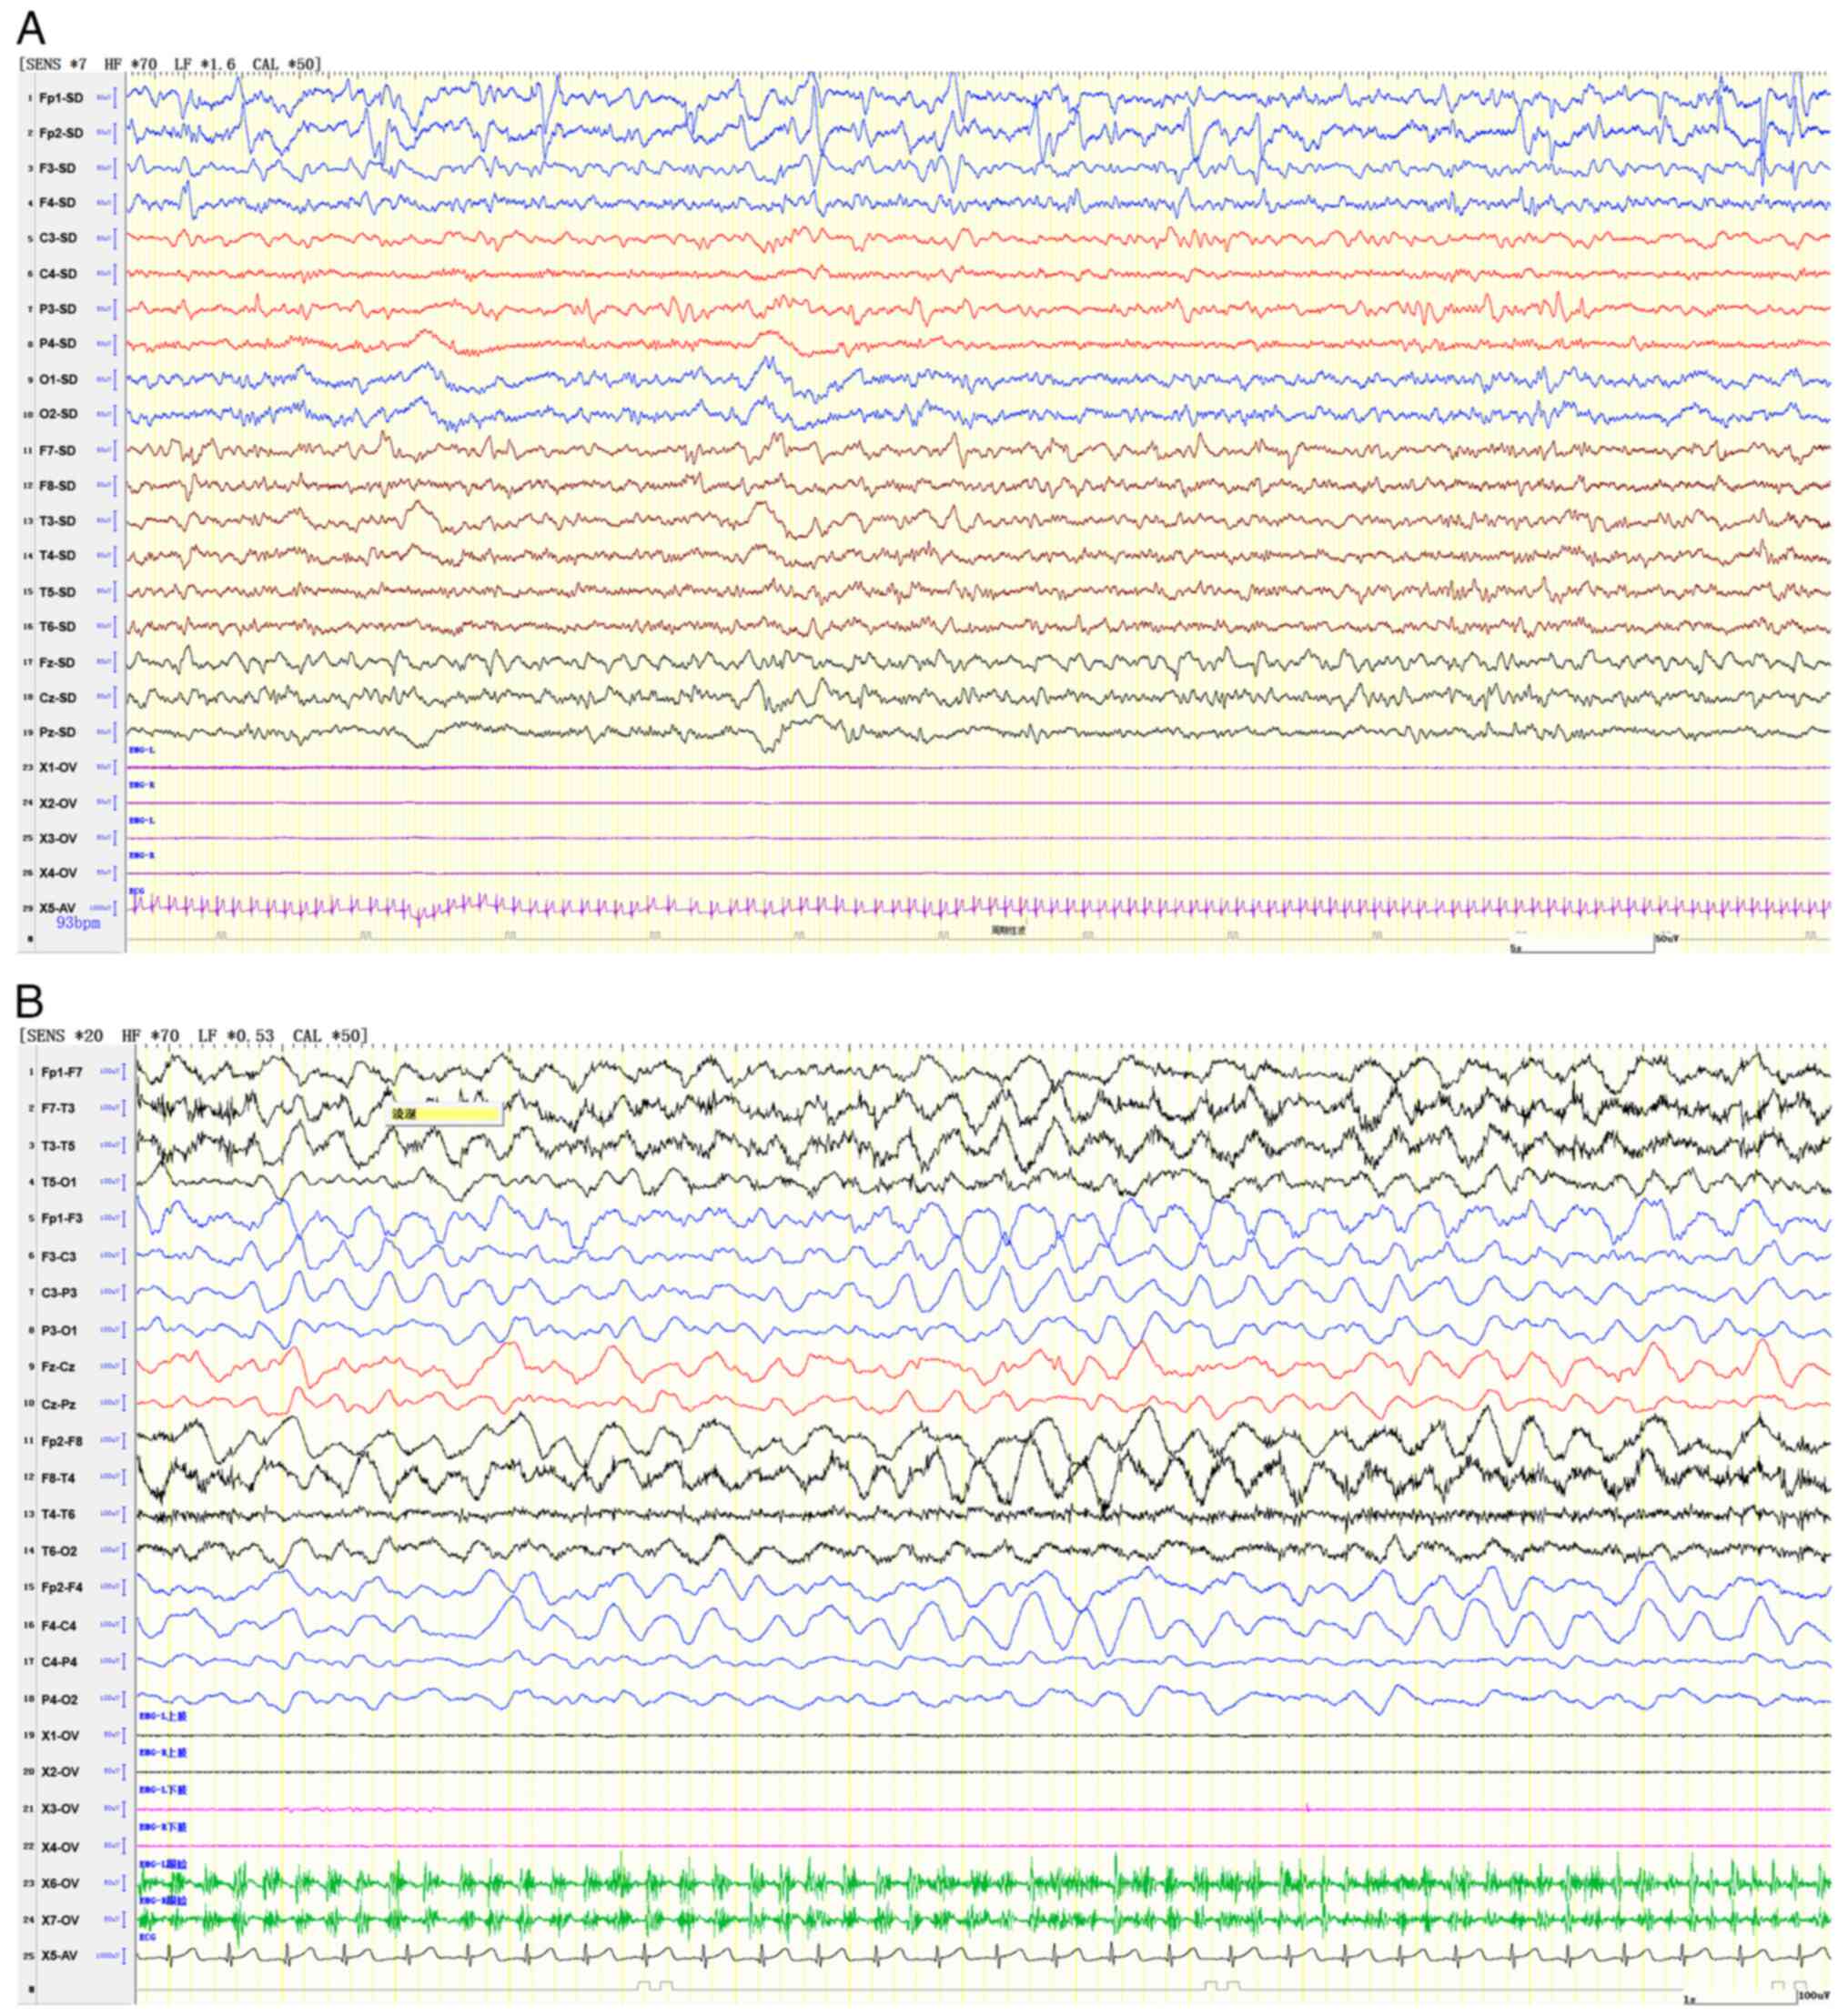Select the T4-T6 channel label
The image size is (1848, 2016).
point(60,1515)
